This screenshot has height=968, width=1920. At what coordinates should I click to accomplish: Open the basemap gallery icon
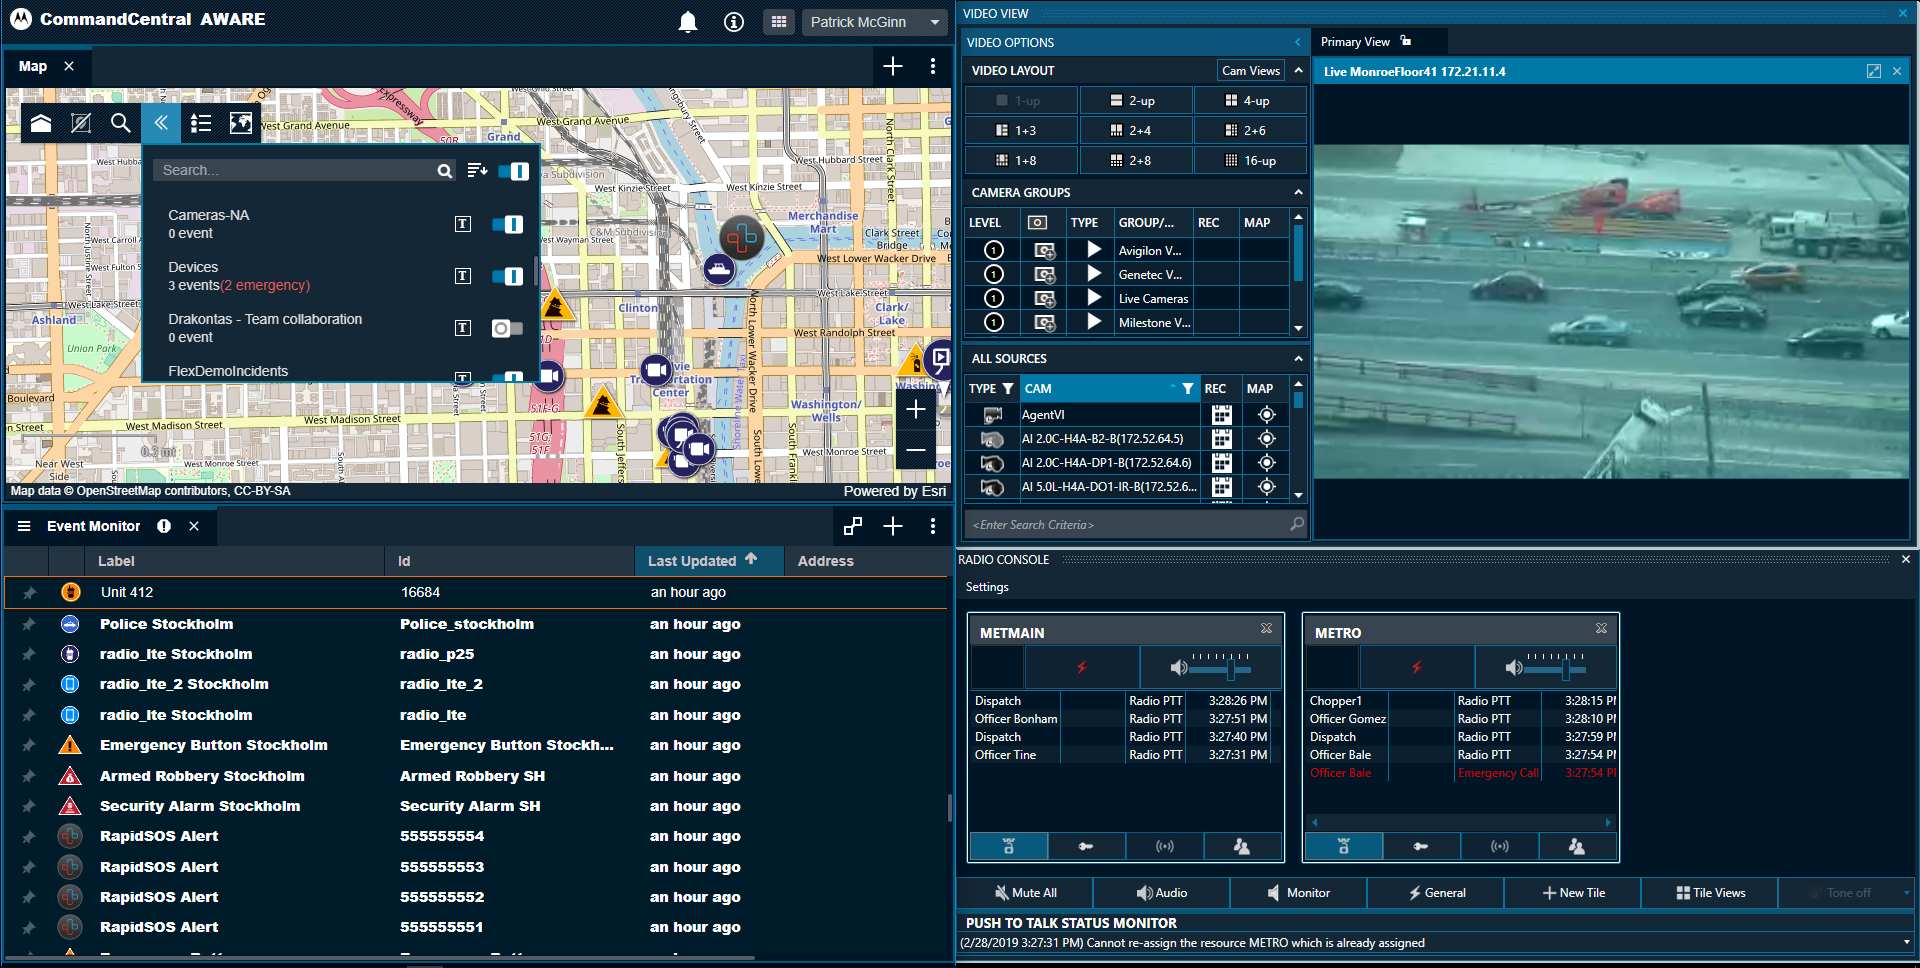[x=241, y=123]
